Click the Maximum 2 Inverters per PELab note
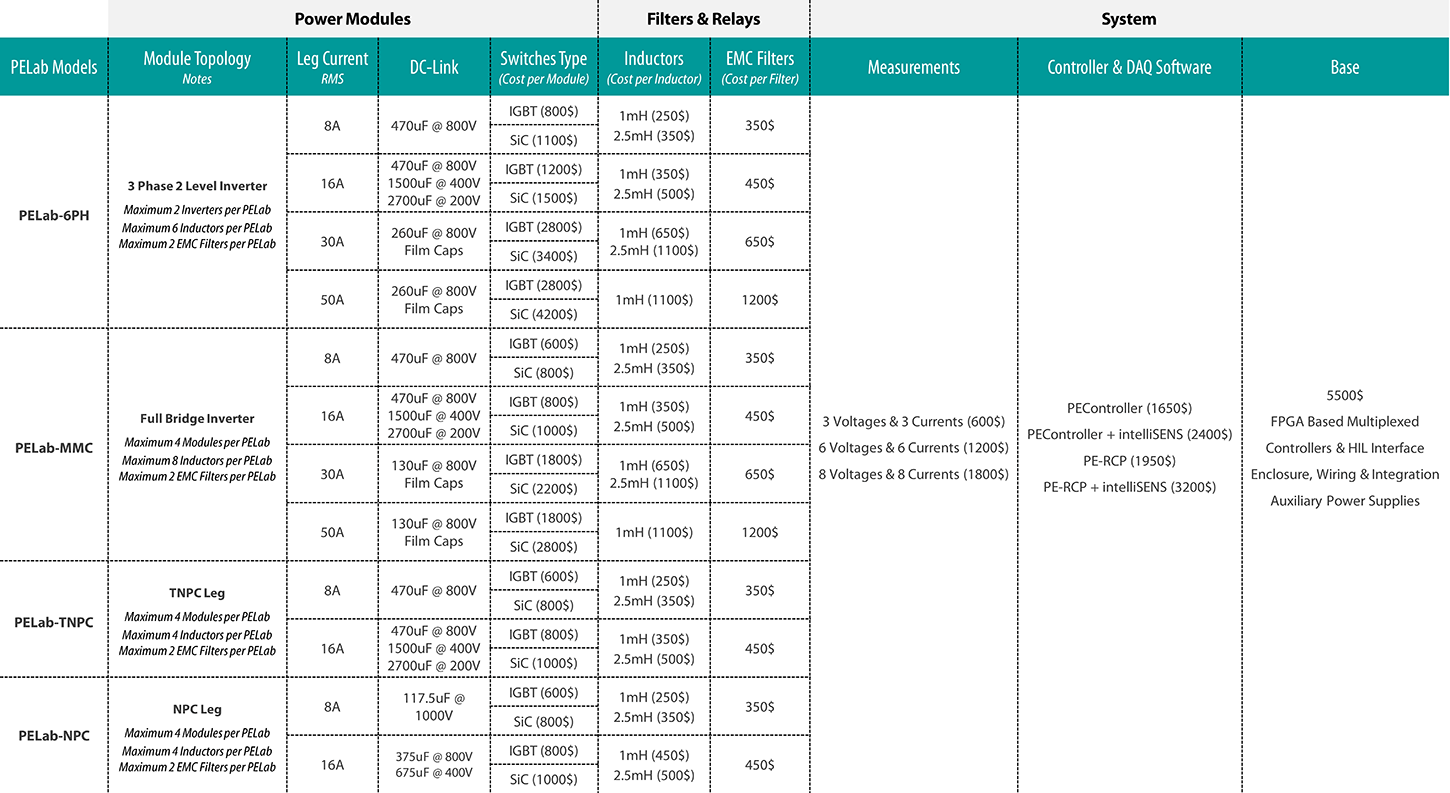Viewport: 1450px width, 793px height. pos(197,209)
